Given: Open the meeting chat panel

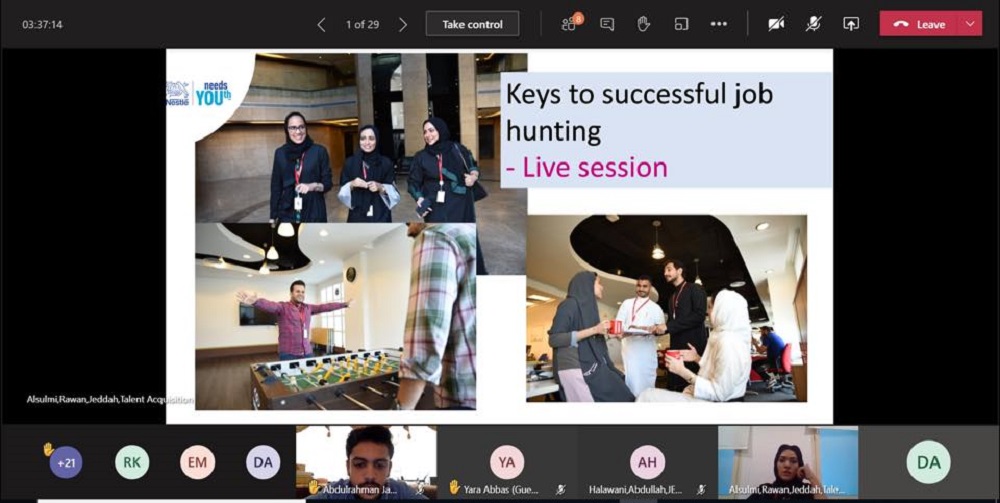Looking at the screenshot, I should (607, 24).
